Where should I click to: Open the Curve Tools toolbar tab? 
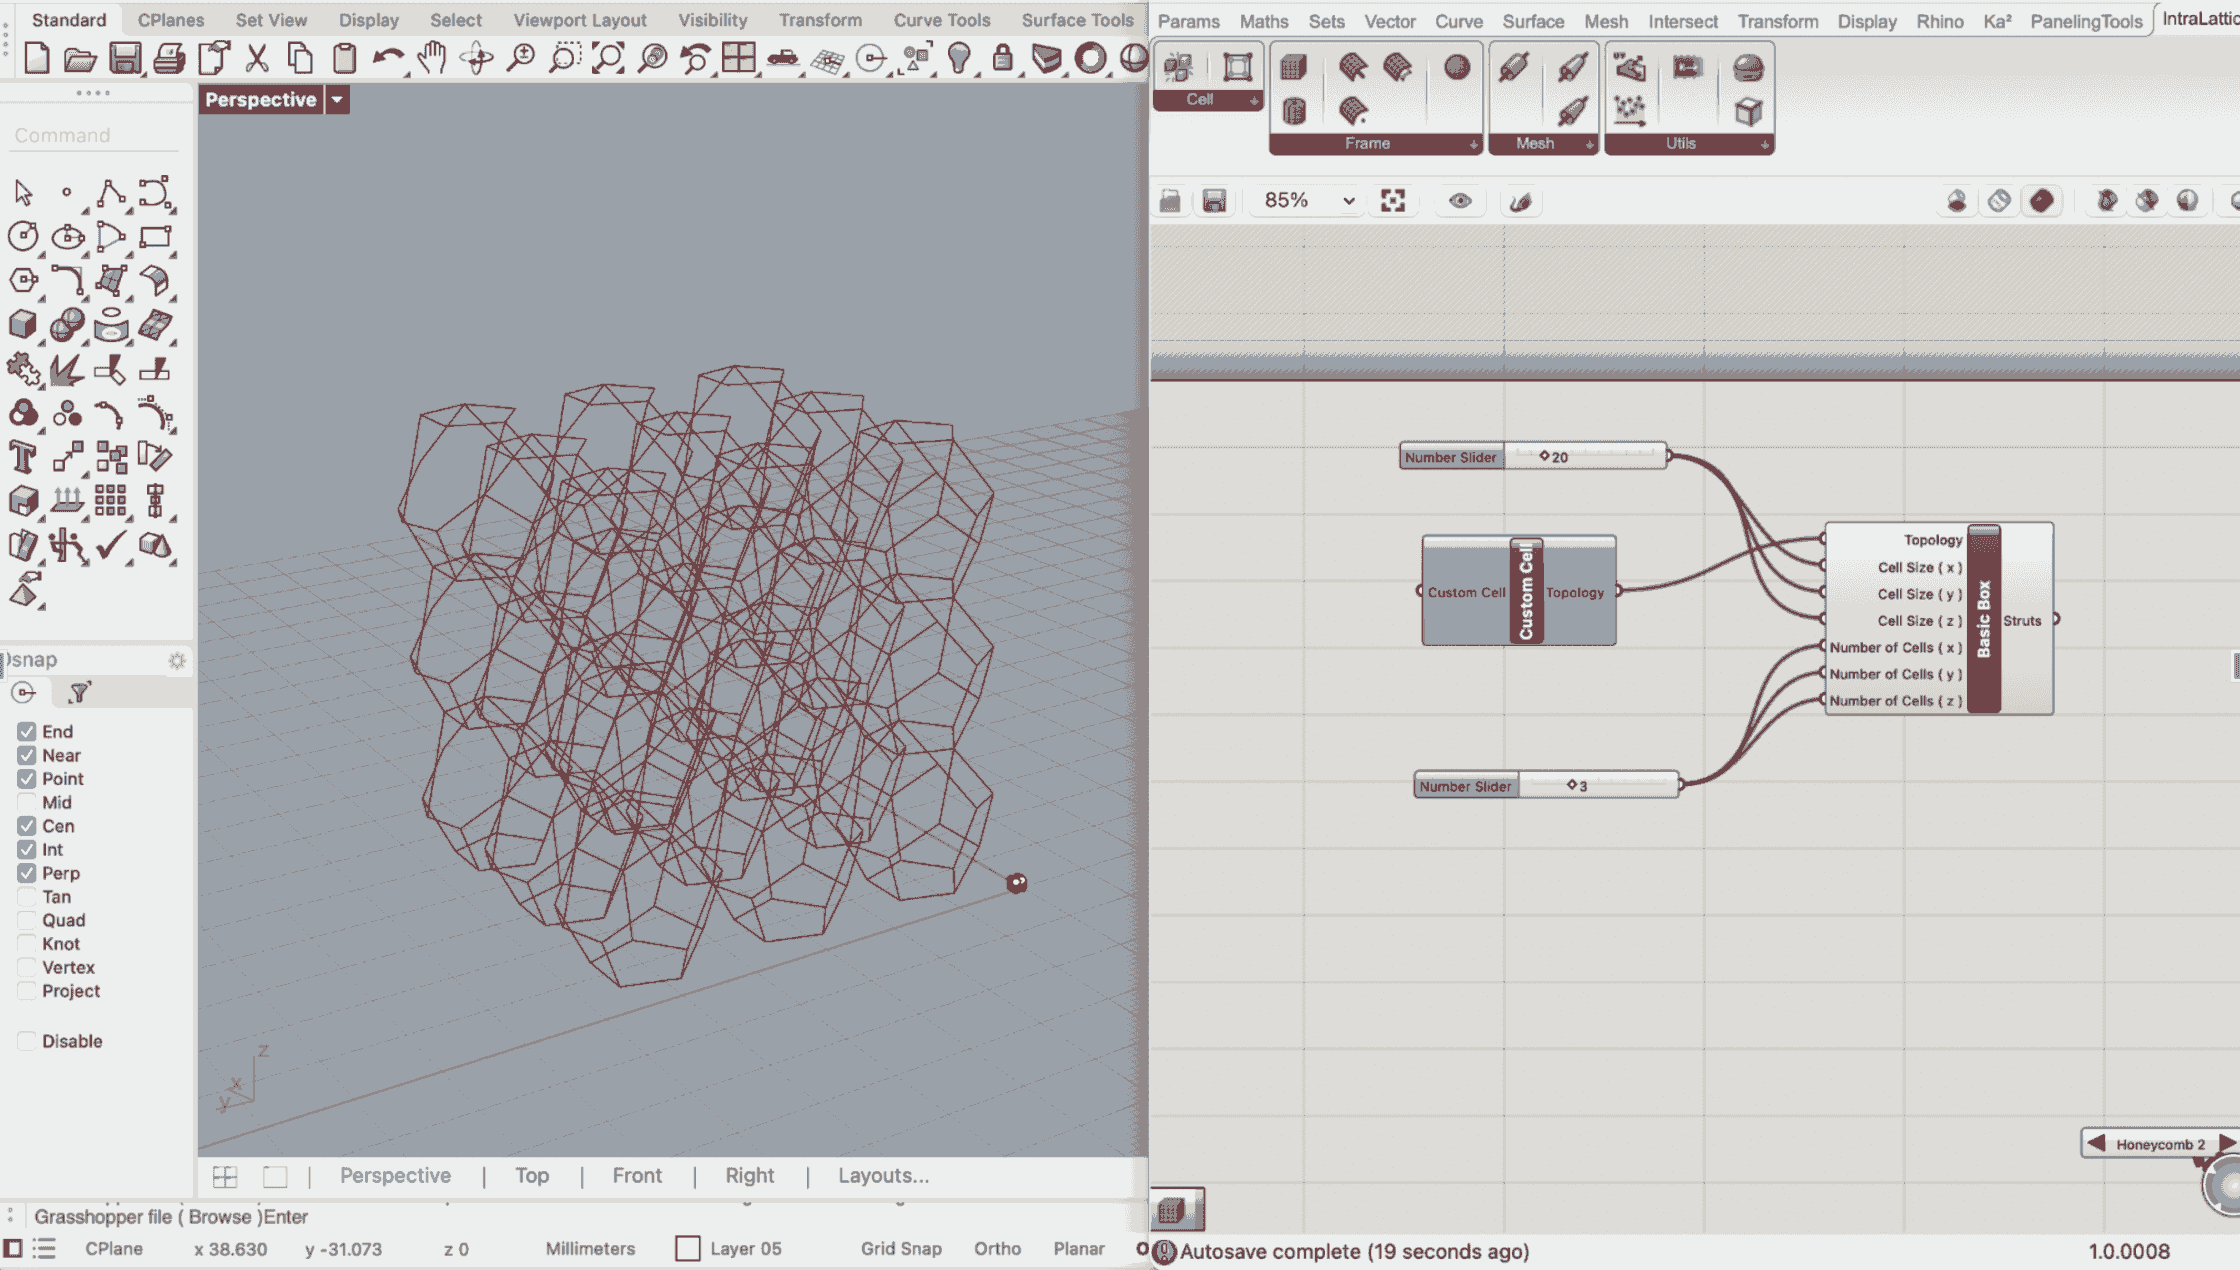coord(941,20)
